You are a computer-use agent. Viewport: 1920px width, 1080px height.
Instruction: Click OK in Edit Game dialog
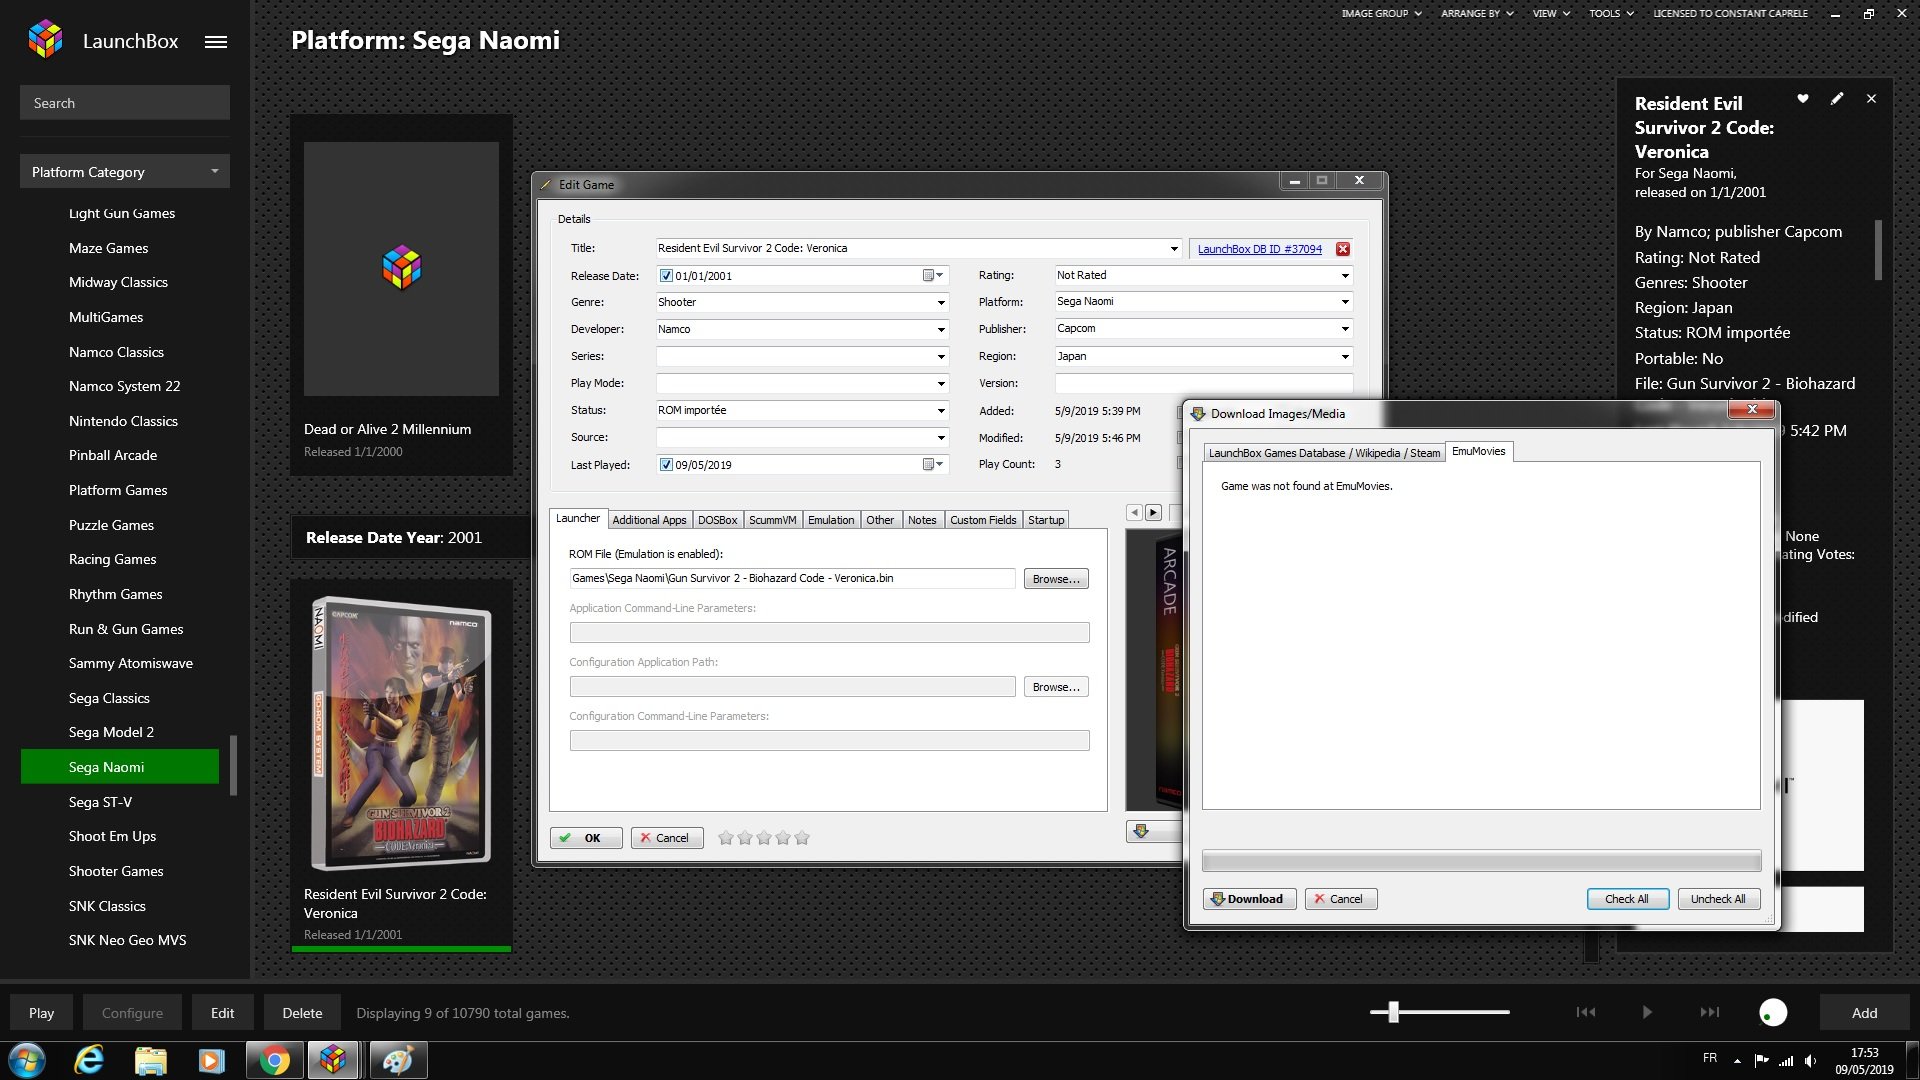[x=586, y=838]
